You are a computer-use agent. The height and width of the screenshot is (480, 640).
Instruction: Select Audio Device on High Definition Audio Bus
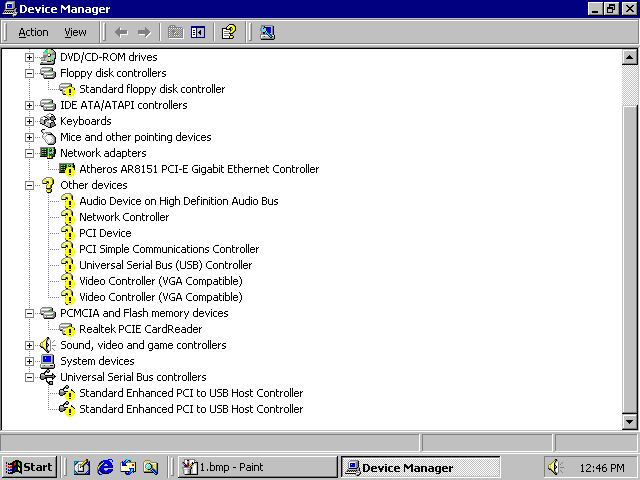click(178, 201)
